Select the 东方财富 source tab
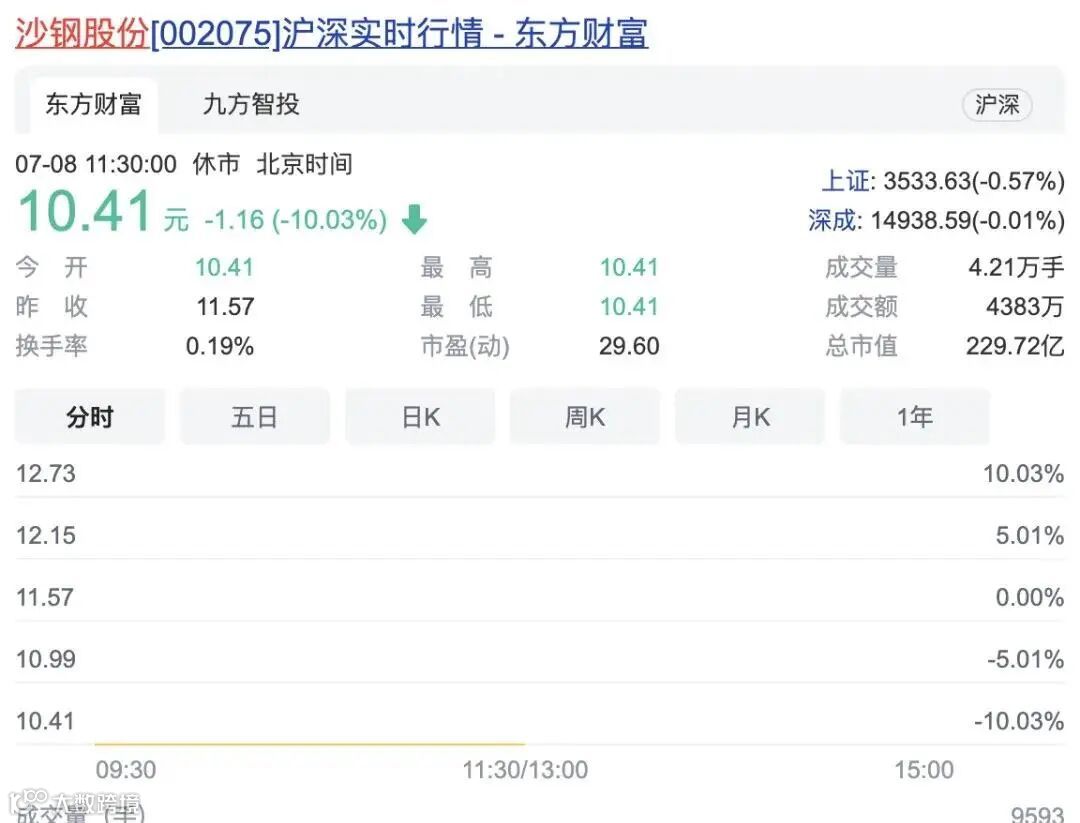Image resolution: width=1080 pixels, height=823 pixels. point(94,105)
